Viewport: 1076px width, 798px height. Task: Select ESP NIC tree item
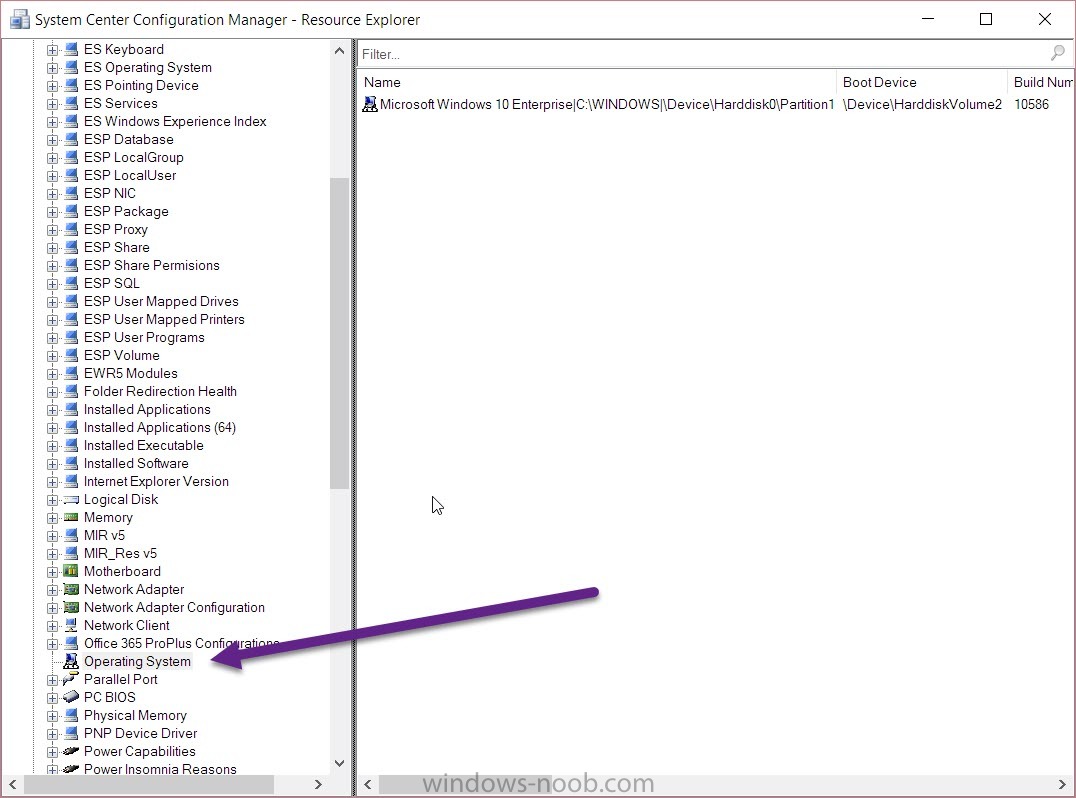click(x=110, y=193)
